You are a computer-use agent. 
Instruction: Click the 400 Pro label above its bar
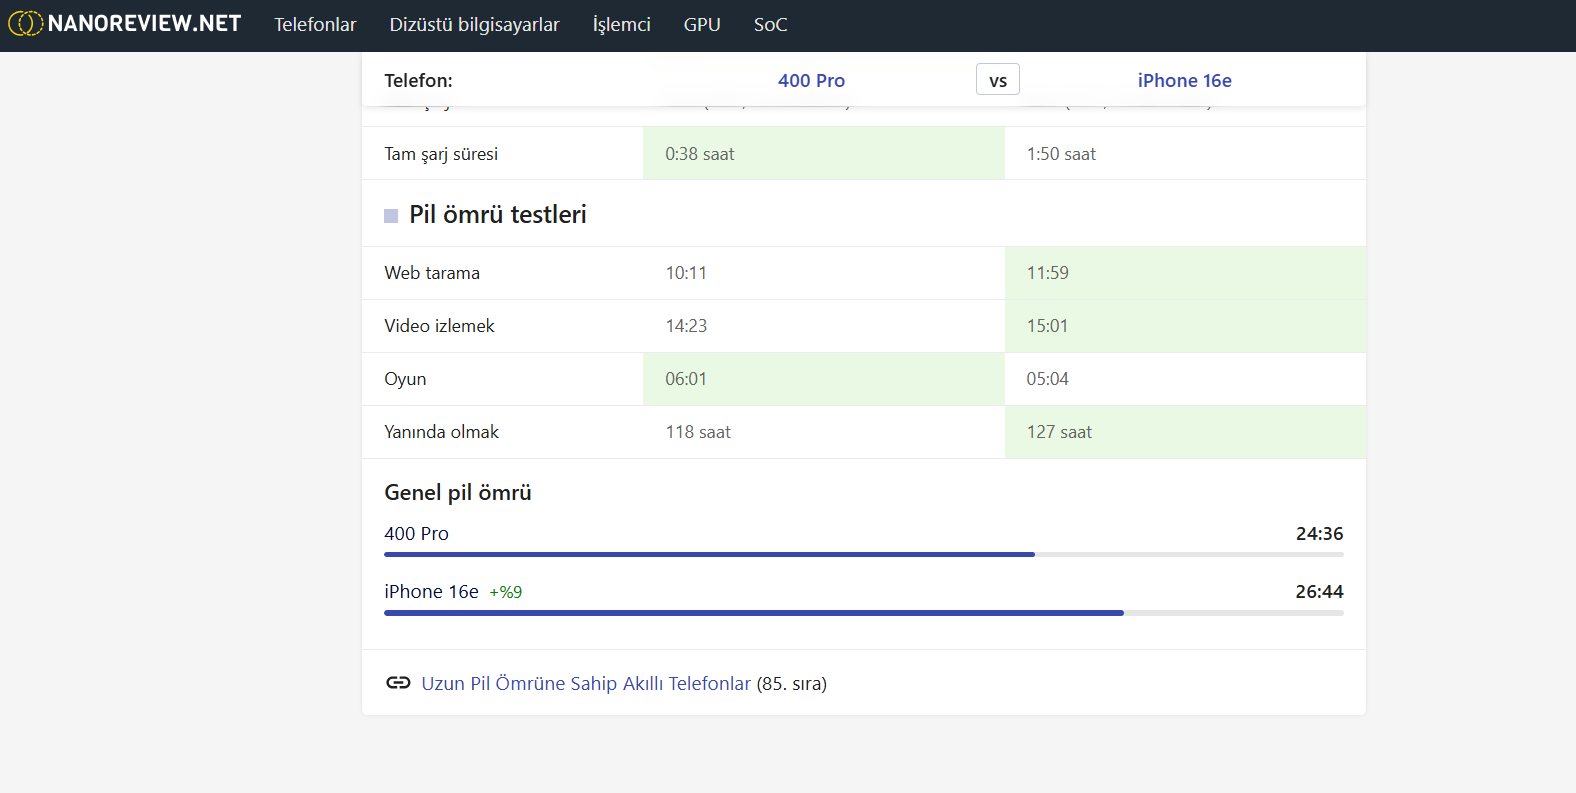(x=416, y=534)
